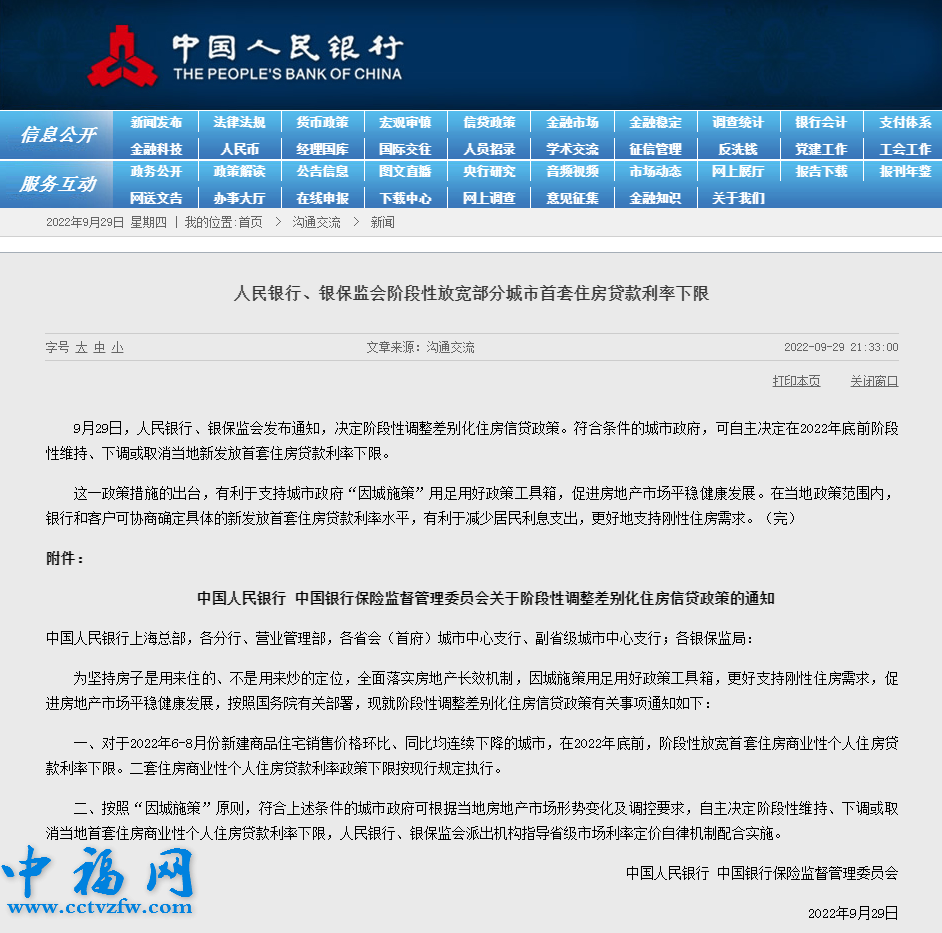This screenshot has height=933, width=942.
Task: Visit the 人员招录 page
Action: coord(489,149)
